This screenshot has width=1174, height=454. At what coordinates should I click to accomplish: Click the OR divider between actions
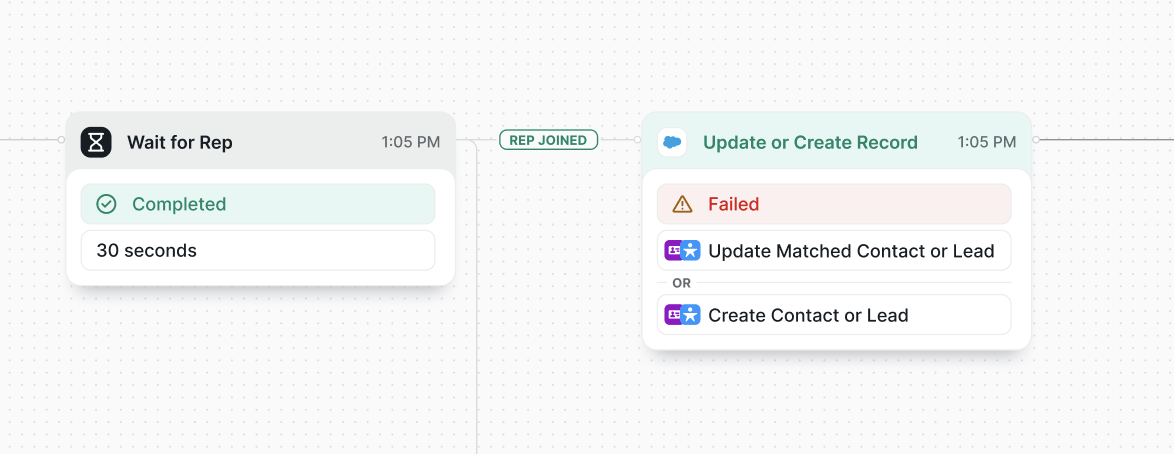pyautogui.click(x=681, y=283)
